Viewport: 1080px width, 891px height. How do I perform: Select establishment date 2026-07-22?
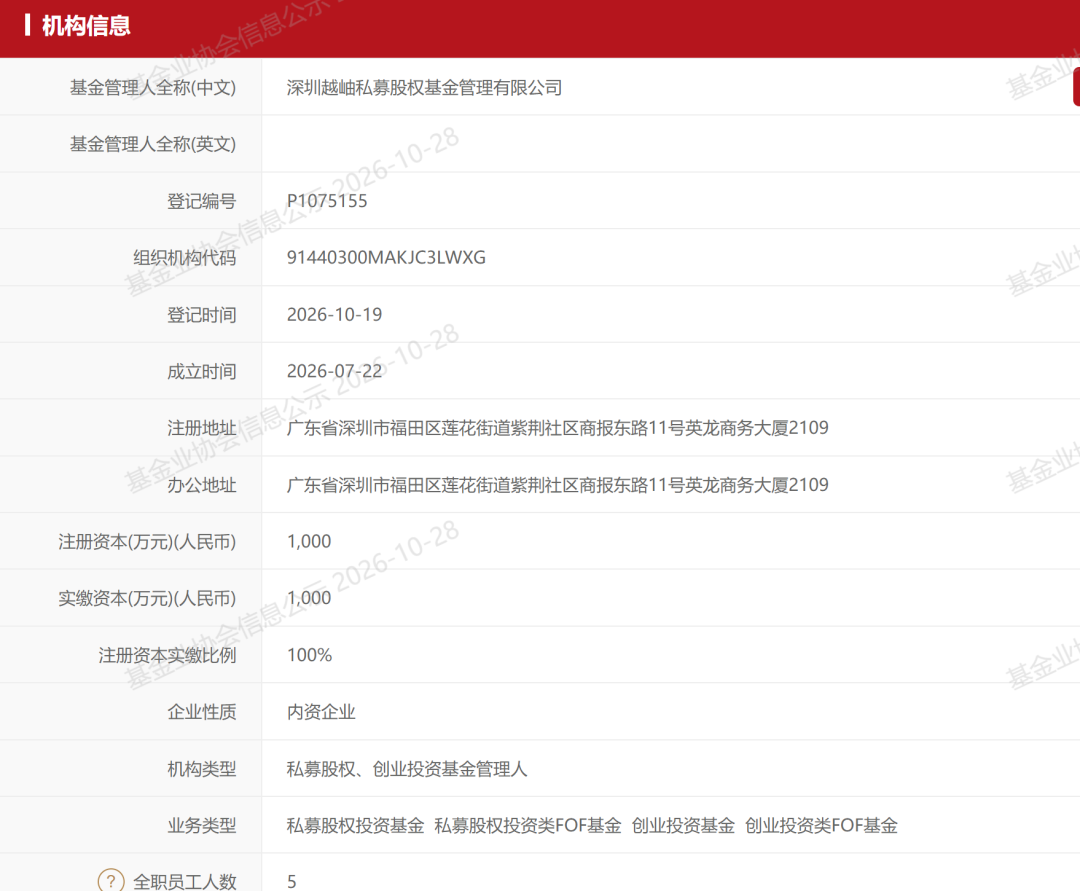point(335,371)
